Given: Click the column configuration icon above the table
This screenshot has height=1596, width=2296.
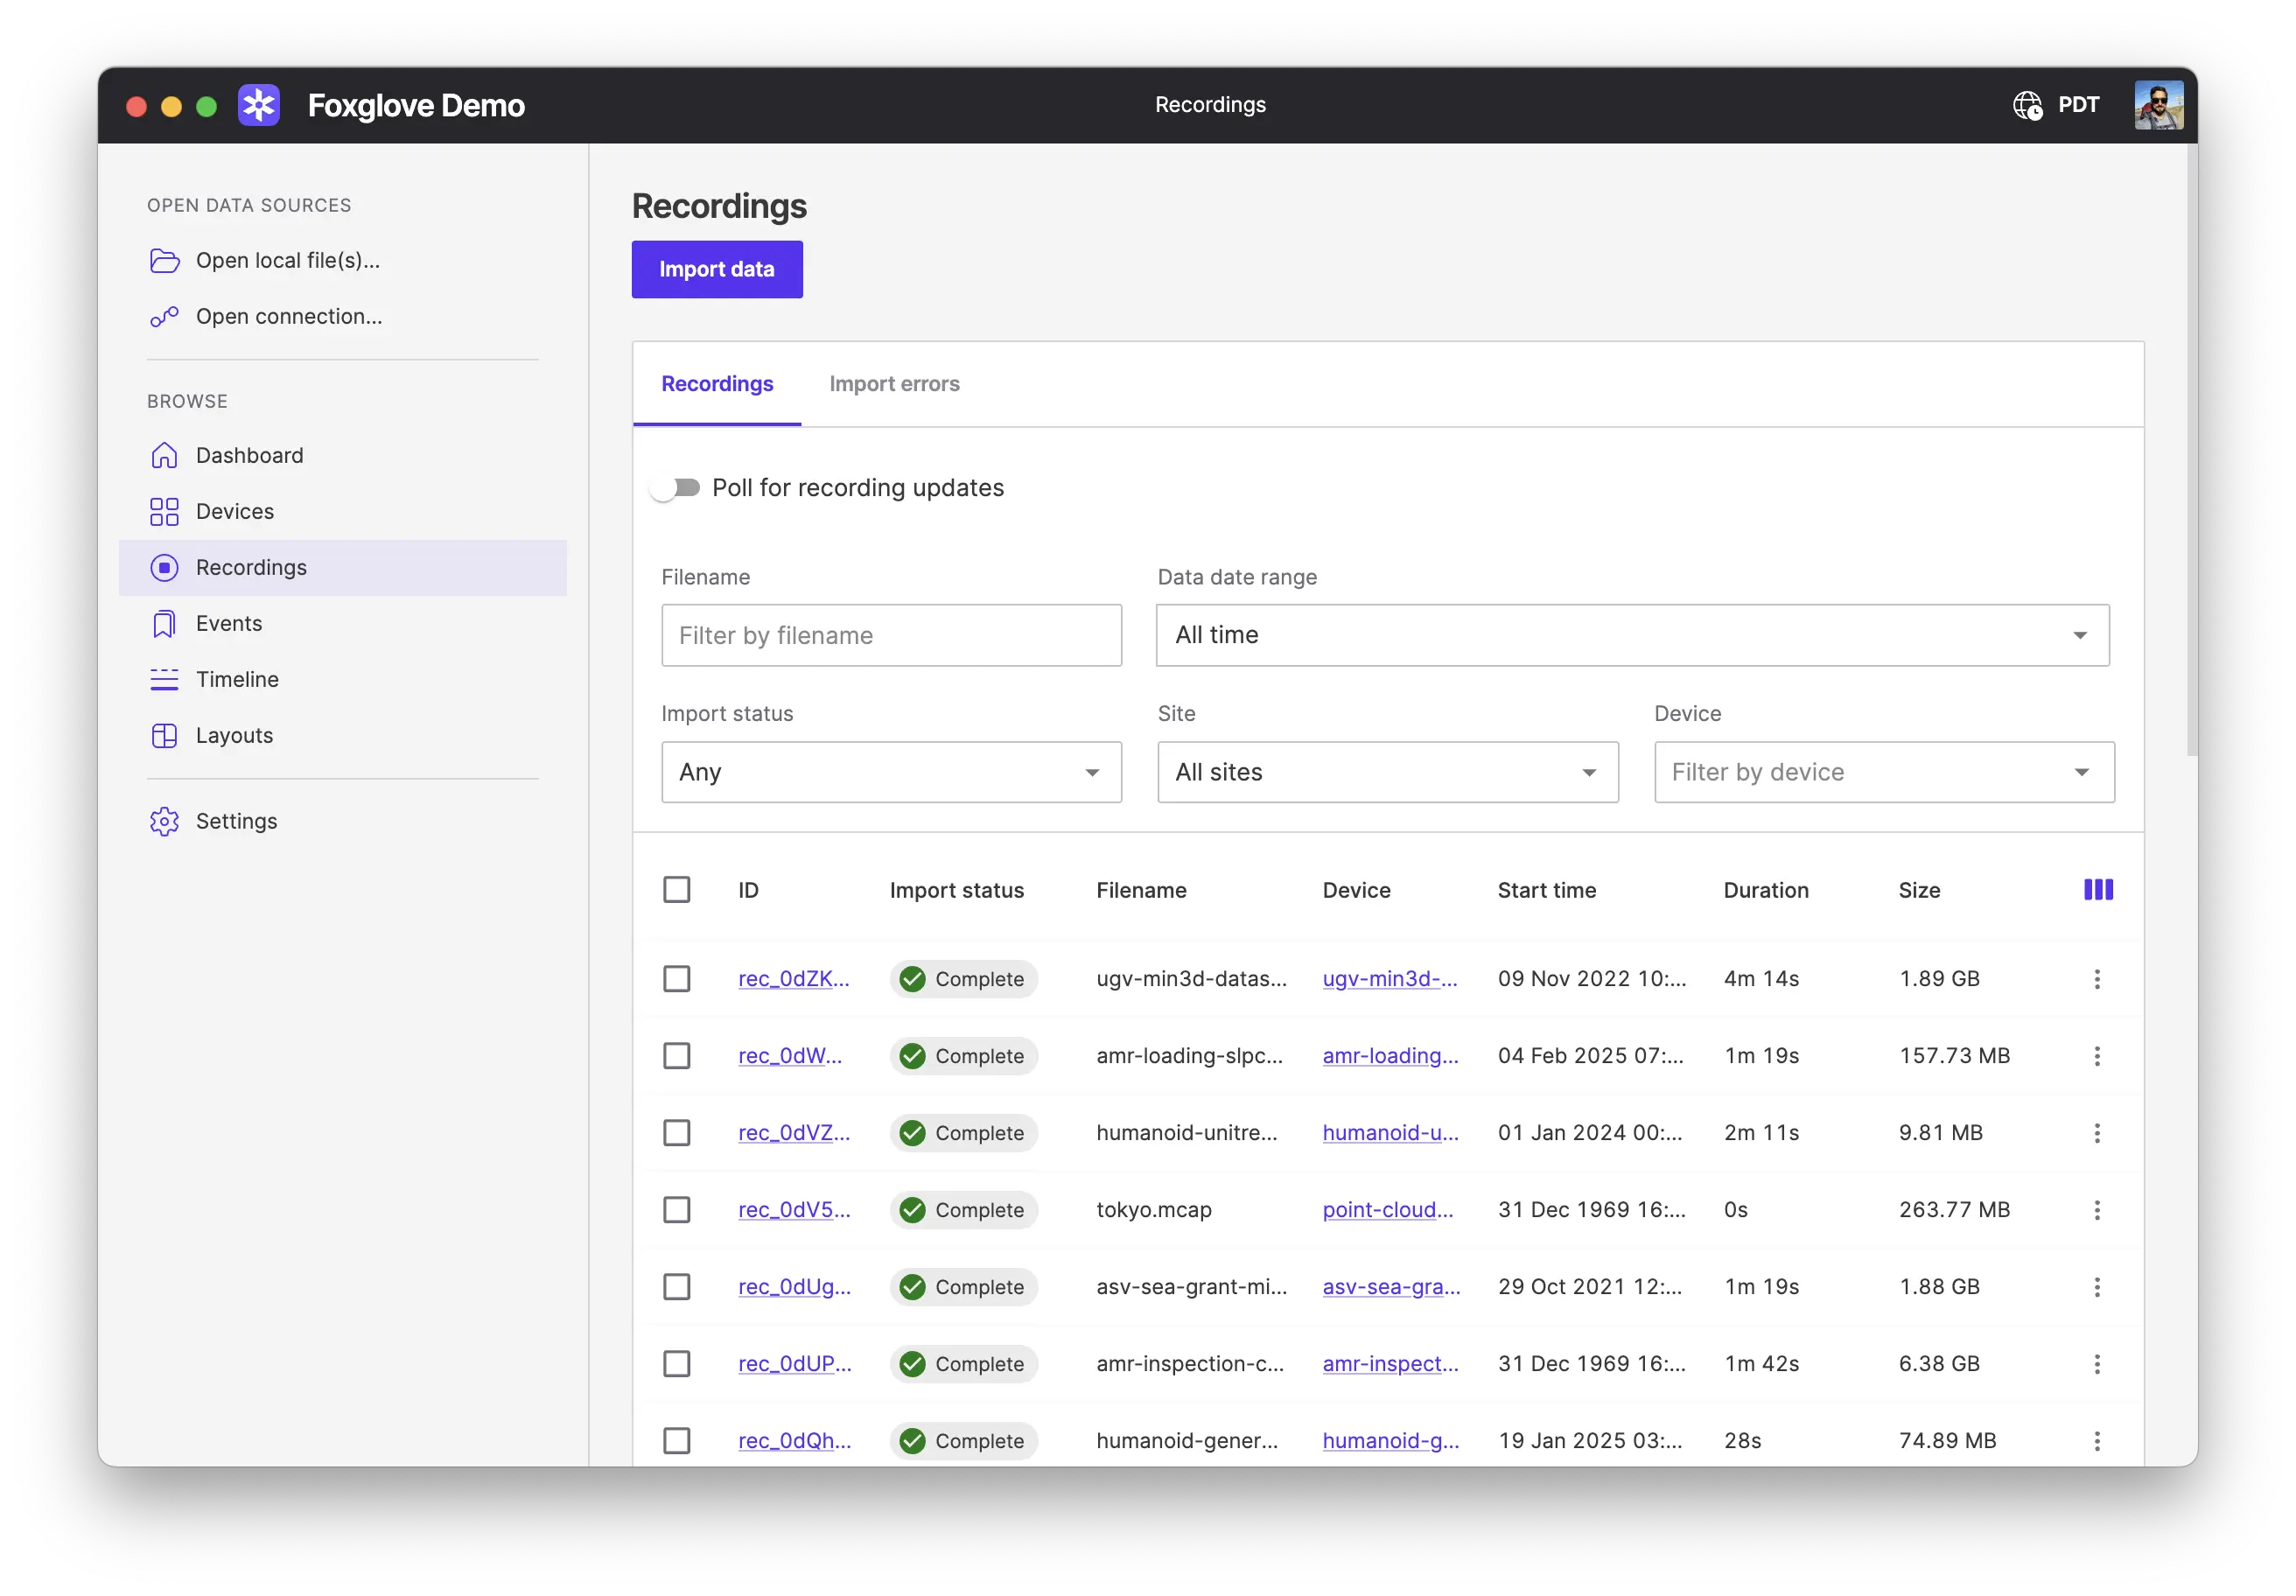Looking at the screenshot, I should [2098, 889].
